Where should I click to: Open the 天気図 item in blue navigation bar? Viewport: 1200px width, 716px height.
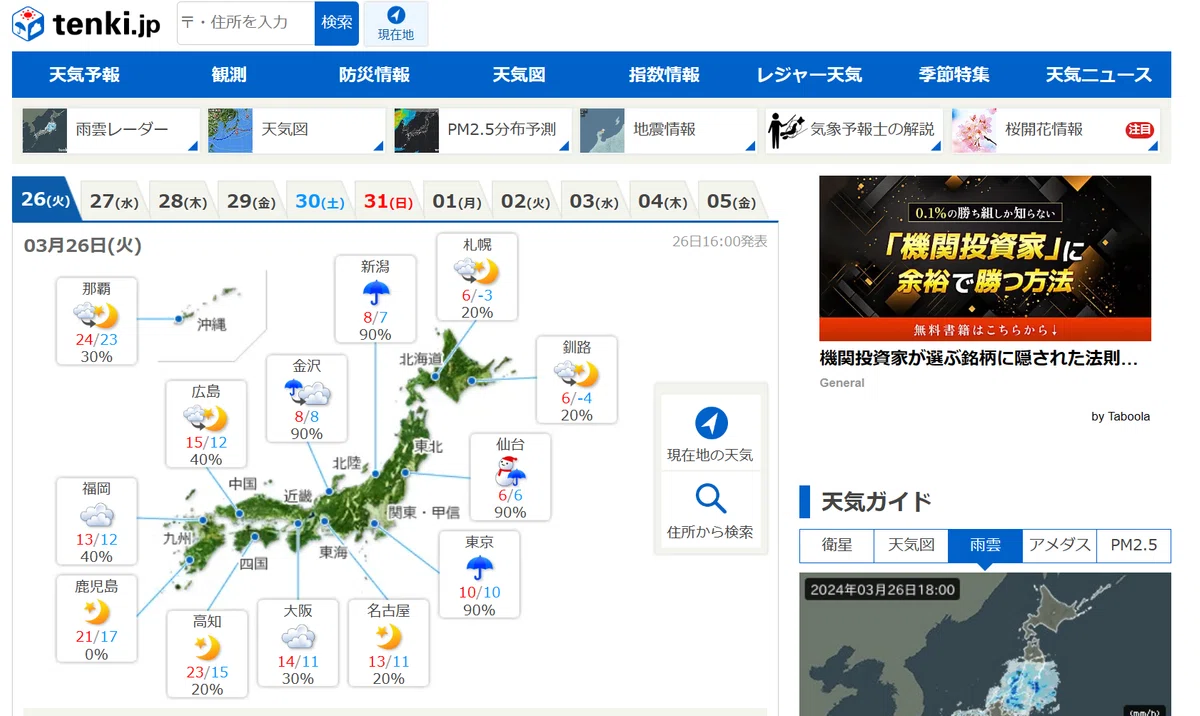pos(519,75)
